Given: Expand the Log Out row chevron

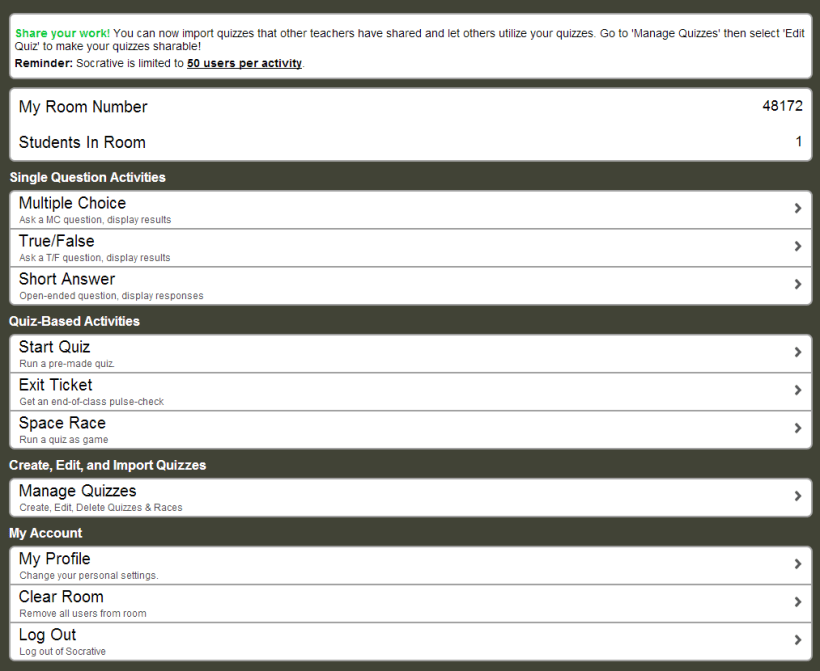Looking at the screenshot, I should [798, 639].
